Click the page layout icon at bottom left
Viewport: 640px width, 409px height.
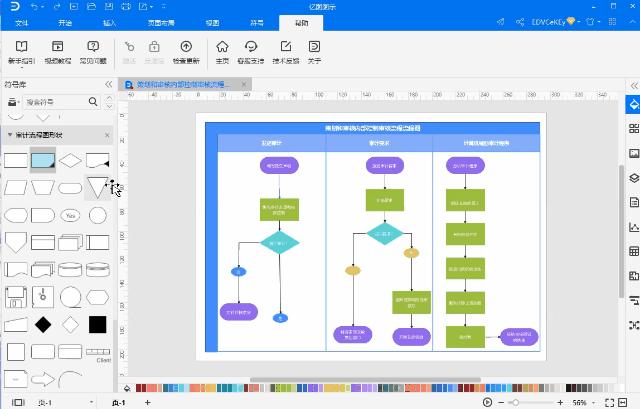(x=18, y=402)
